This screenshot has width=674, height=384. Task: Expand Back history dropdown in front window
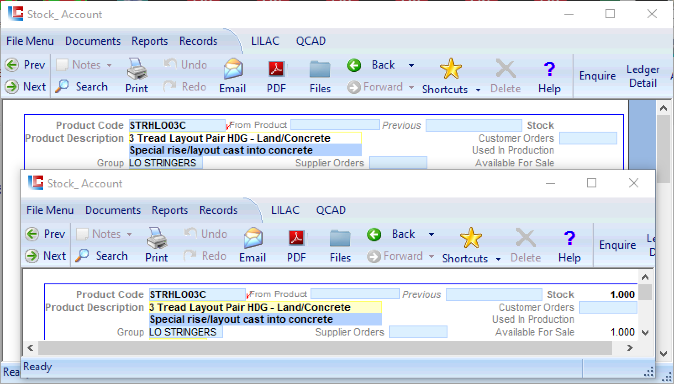point(431,234)
